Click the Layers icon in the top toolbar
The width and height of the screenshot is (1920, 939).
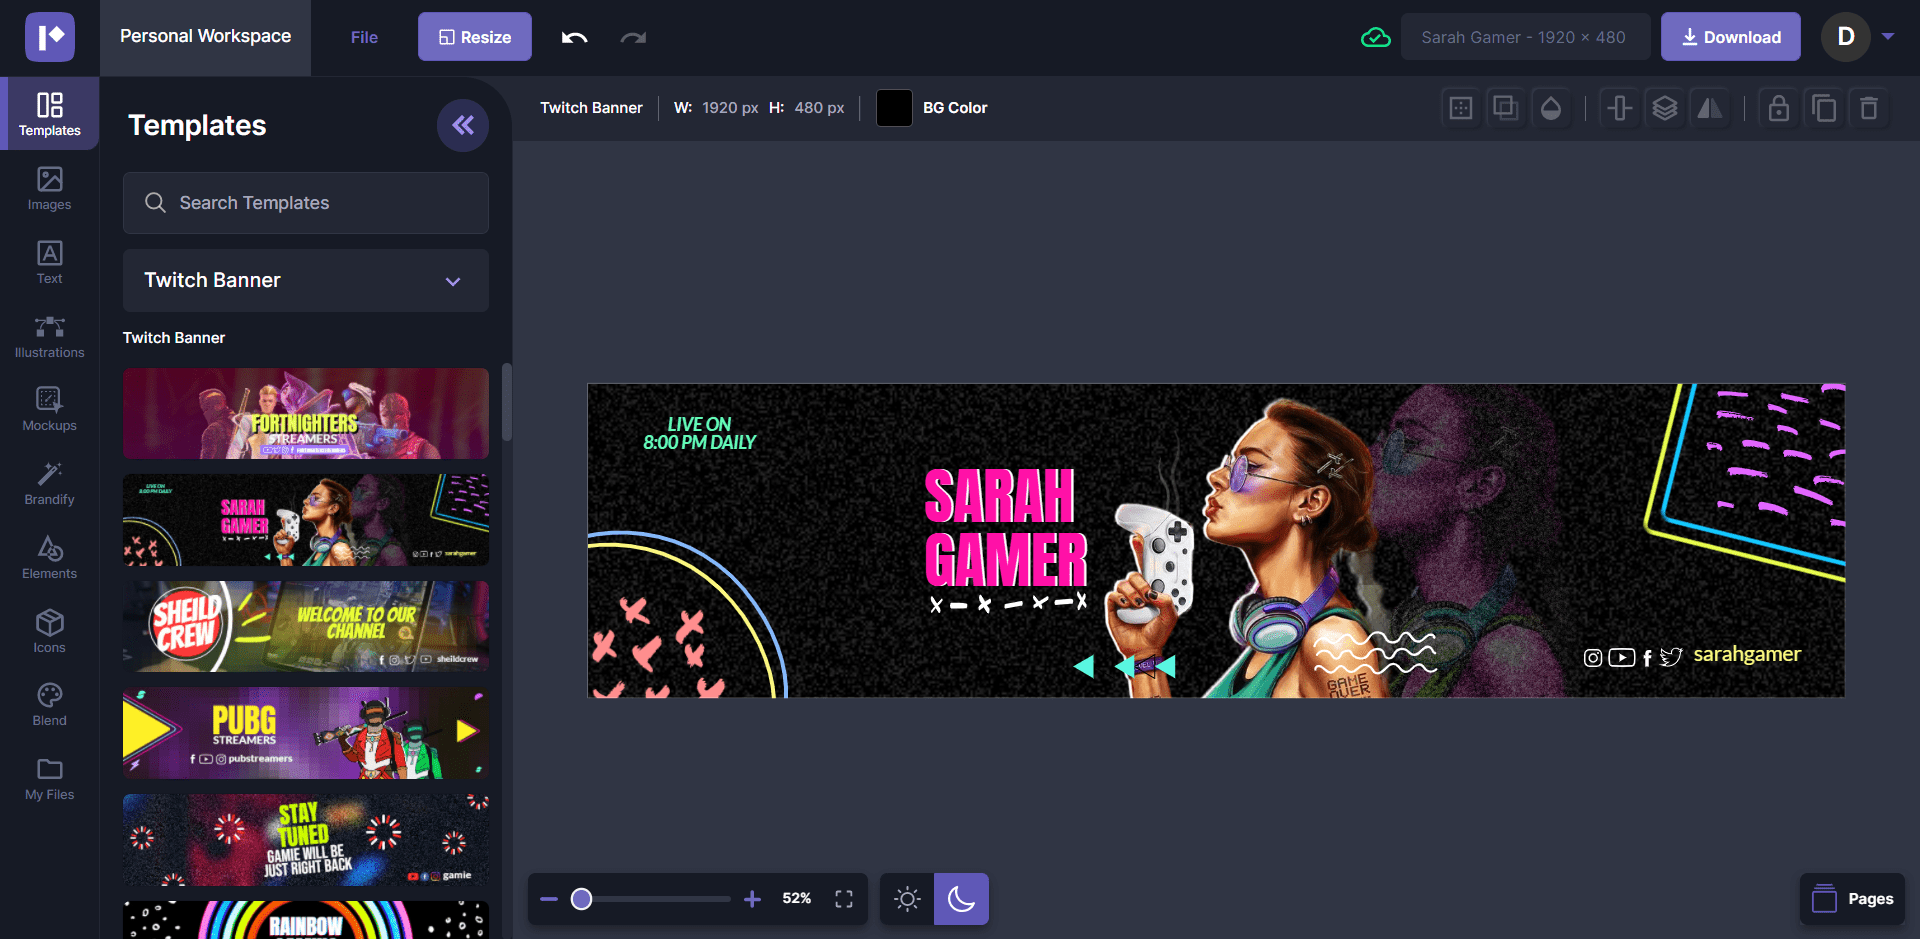click(1665, 107)
